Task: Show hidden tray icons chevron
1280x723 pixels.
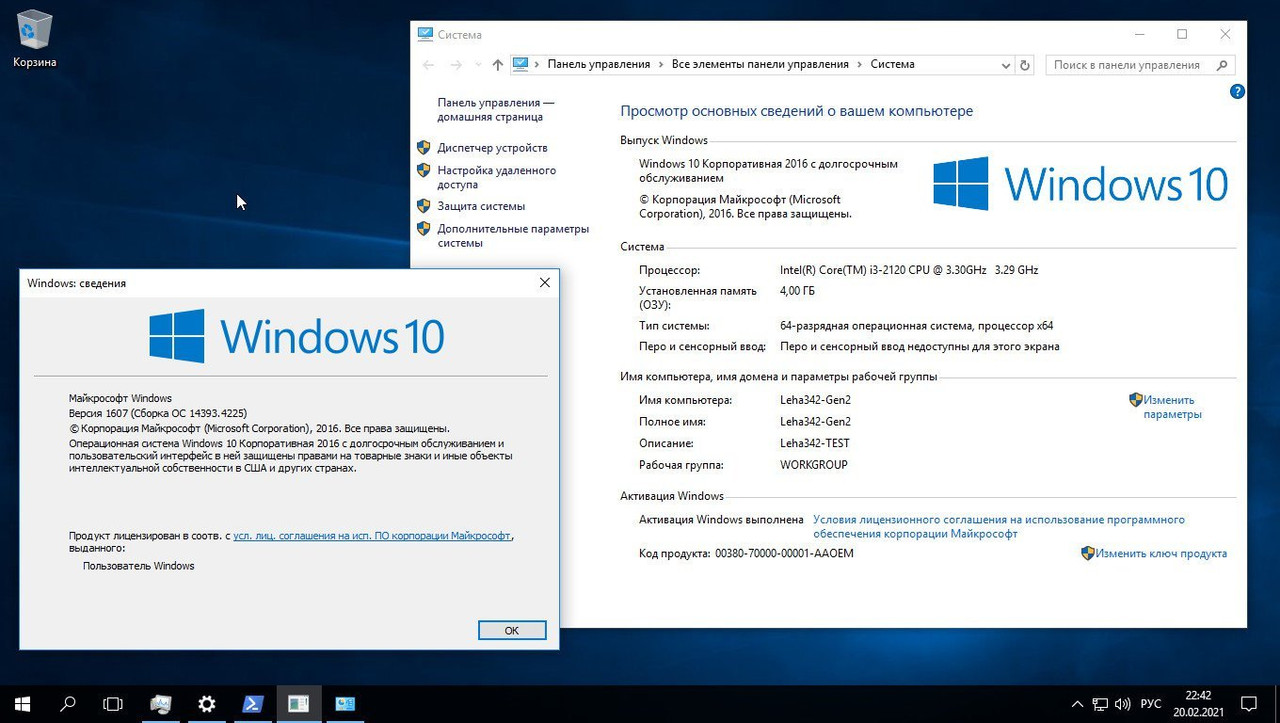Action: (x=1076, y=704)
